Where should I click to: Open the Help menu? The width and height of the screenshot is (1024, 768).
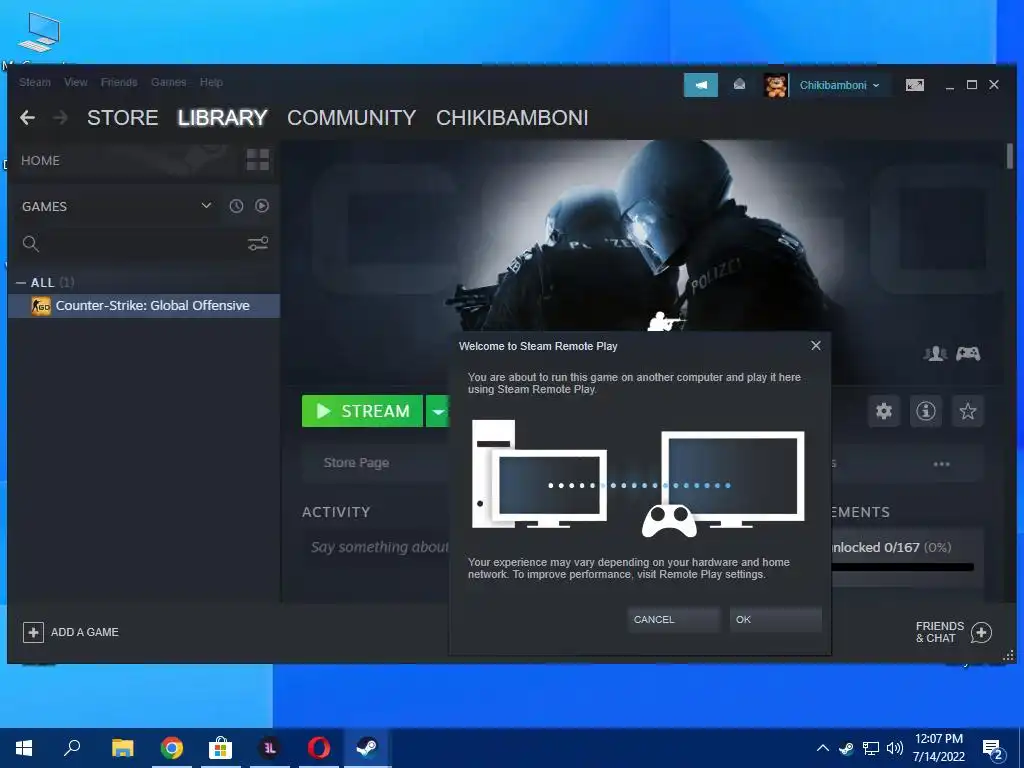[211, 82]
